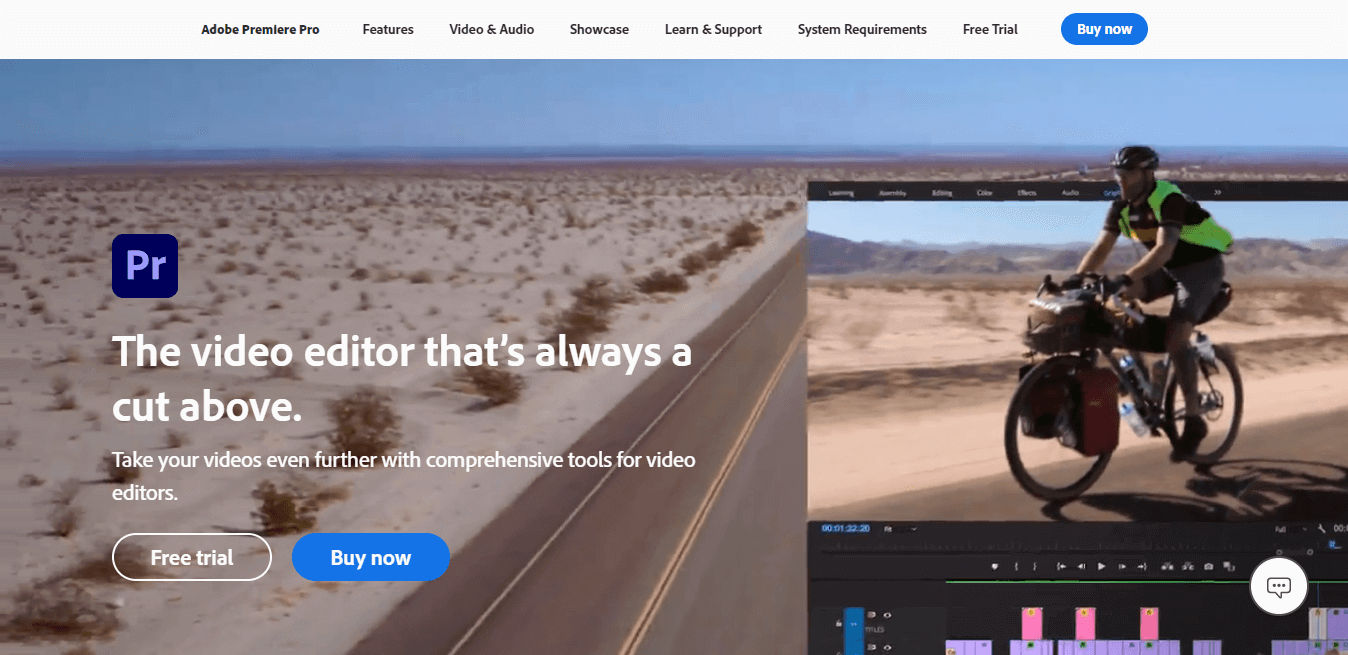Click the Add Marker icon
Screen dimensions: 1348x655
994,567
